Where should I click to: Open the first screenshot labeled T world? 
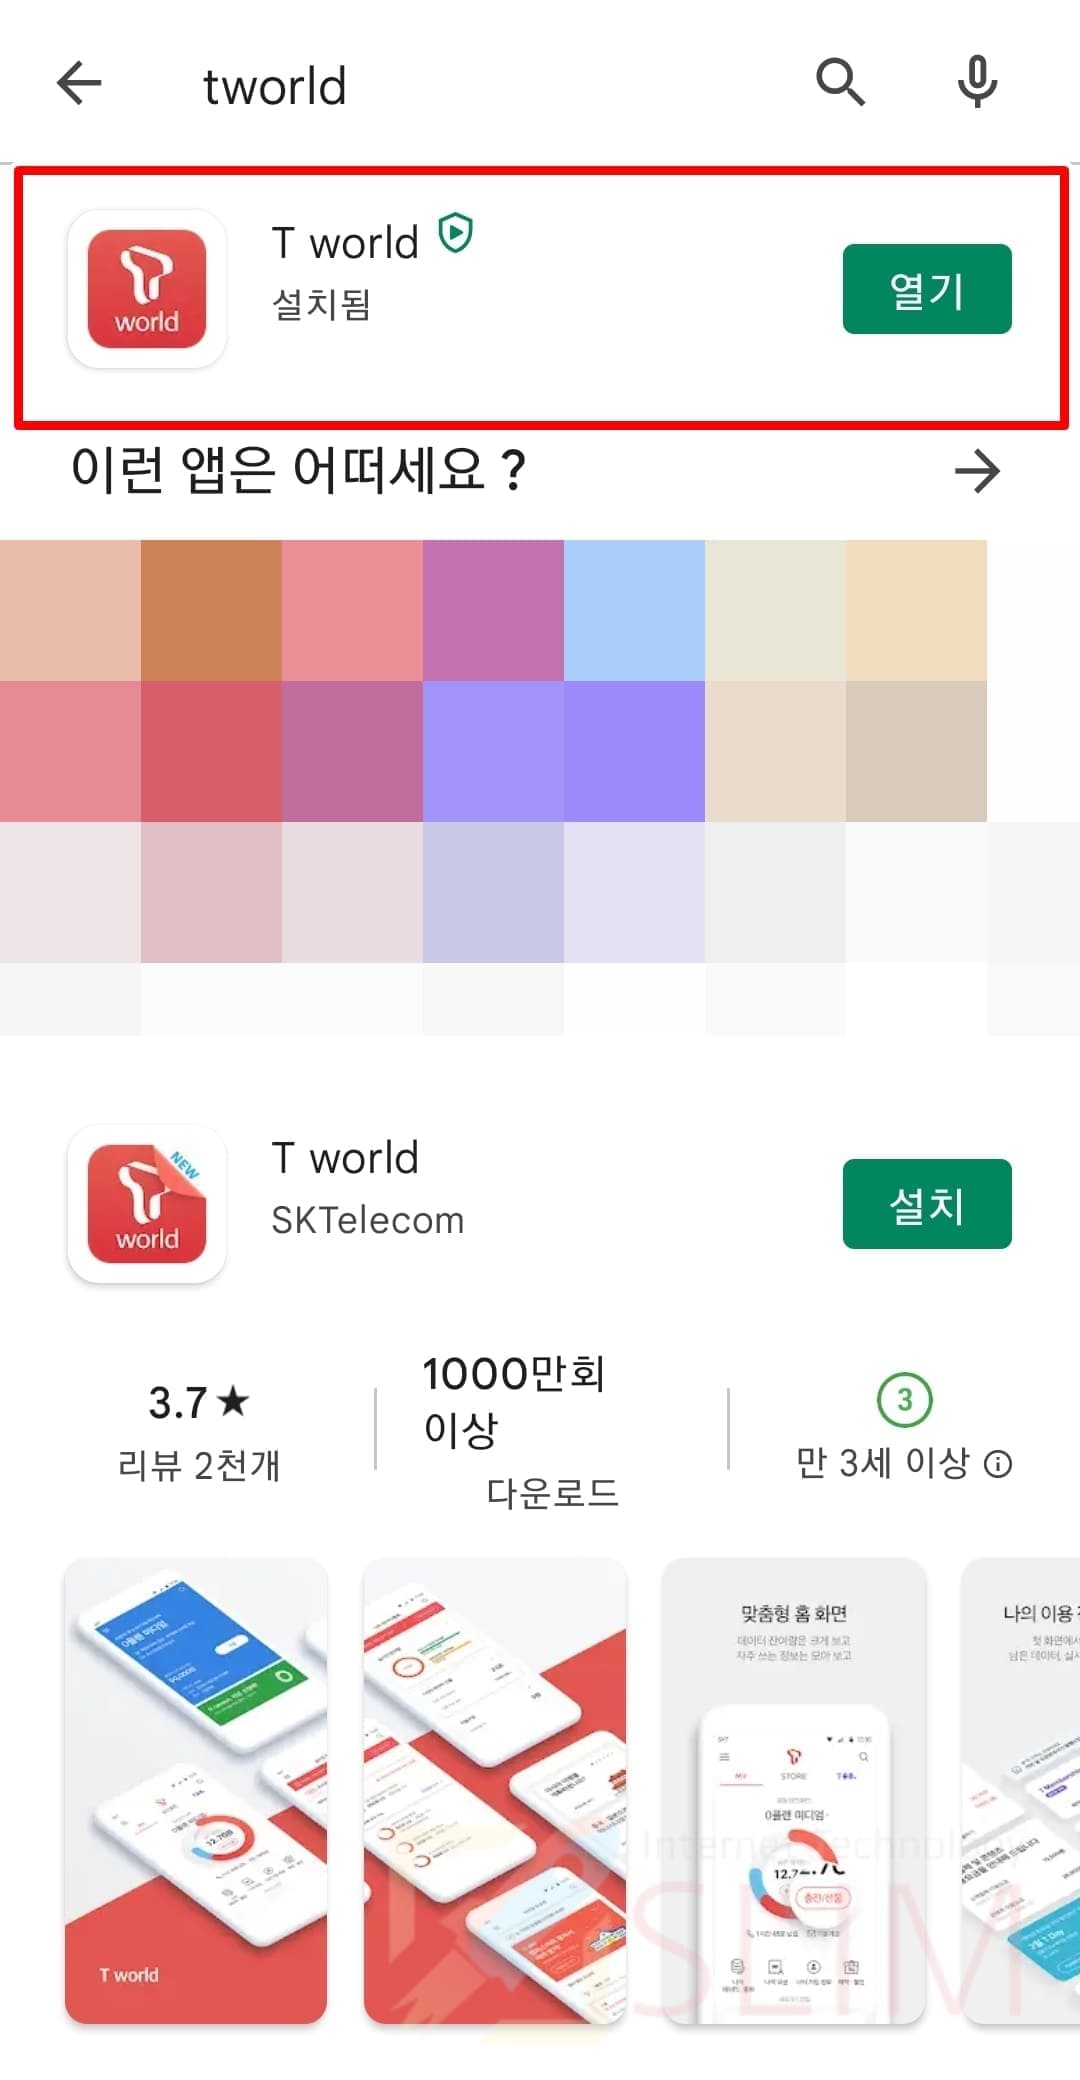196,1791
